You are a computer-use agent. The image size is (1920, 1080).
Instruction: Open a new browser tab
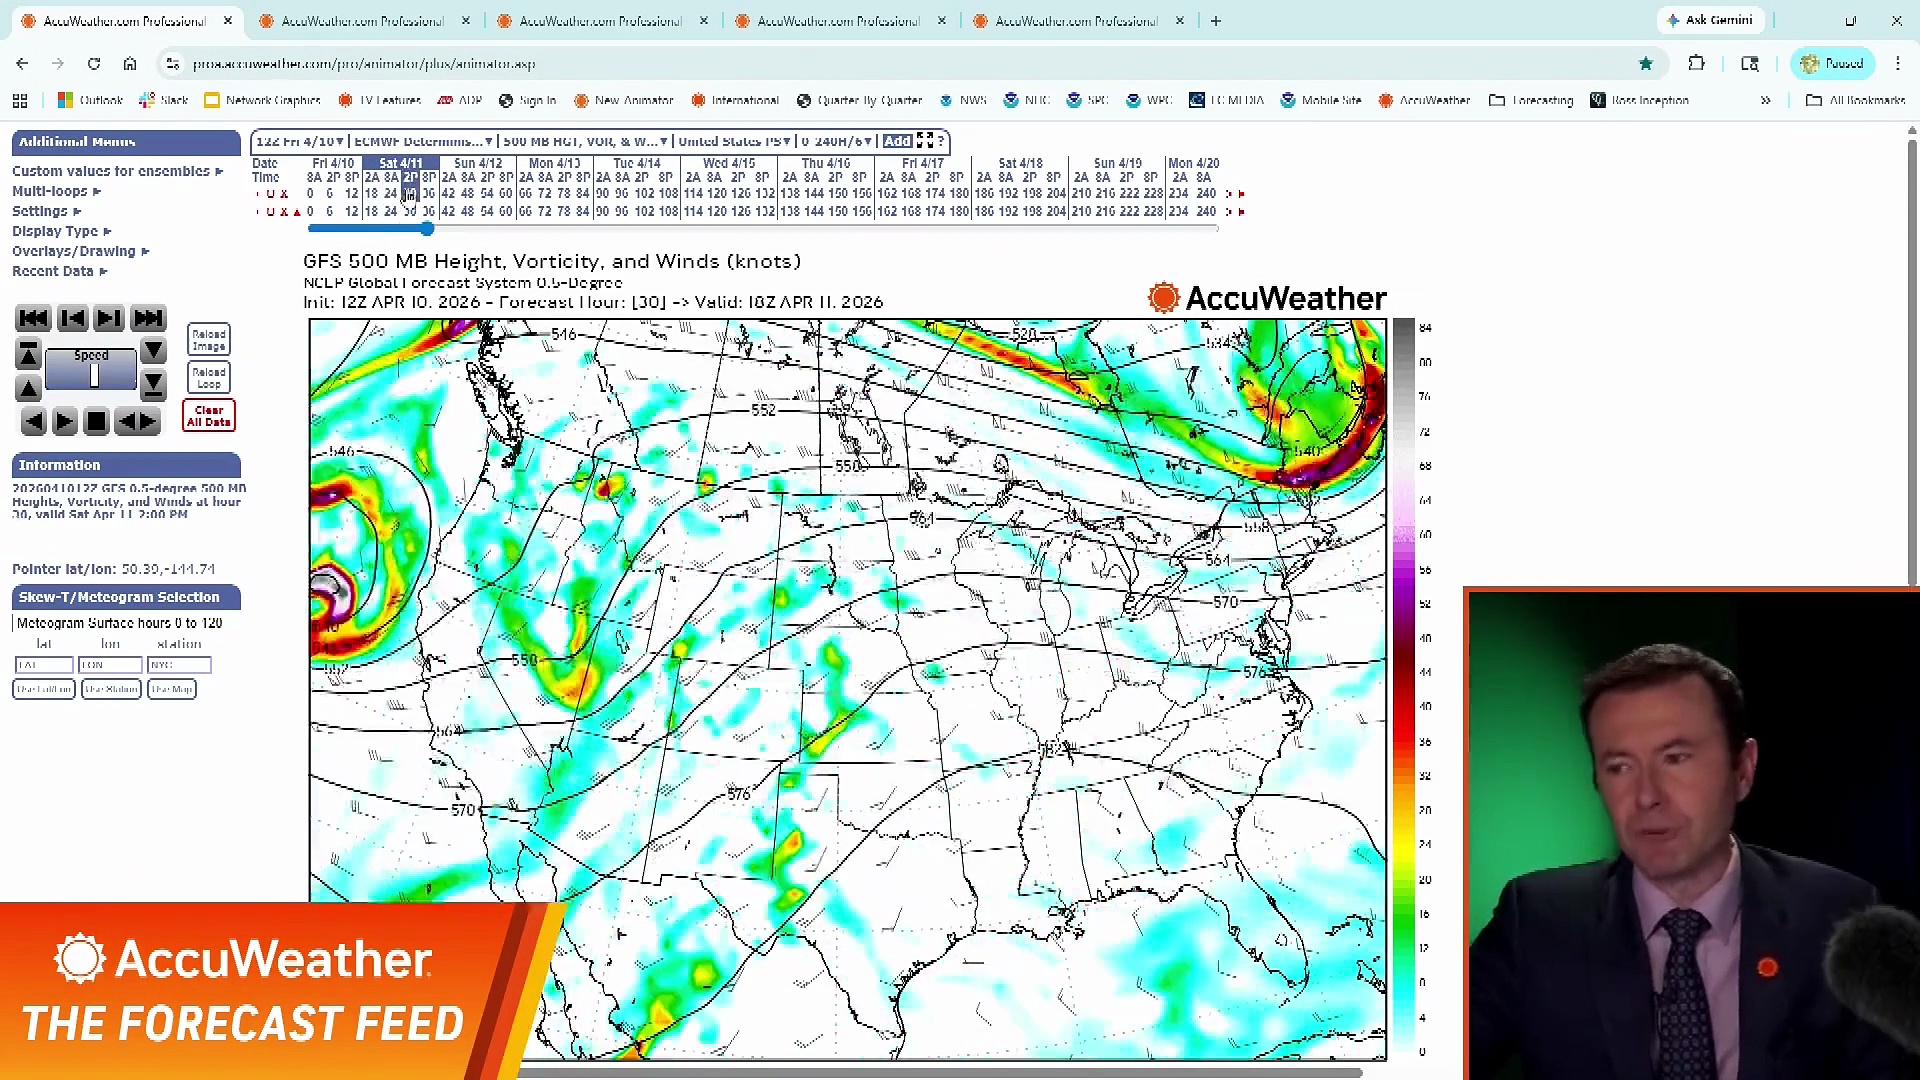point(1216,20)
